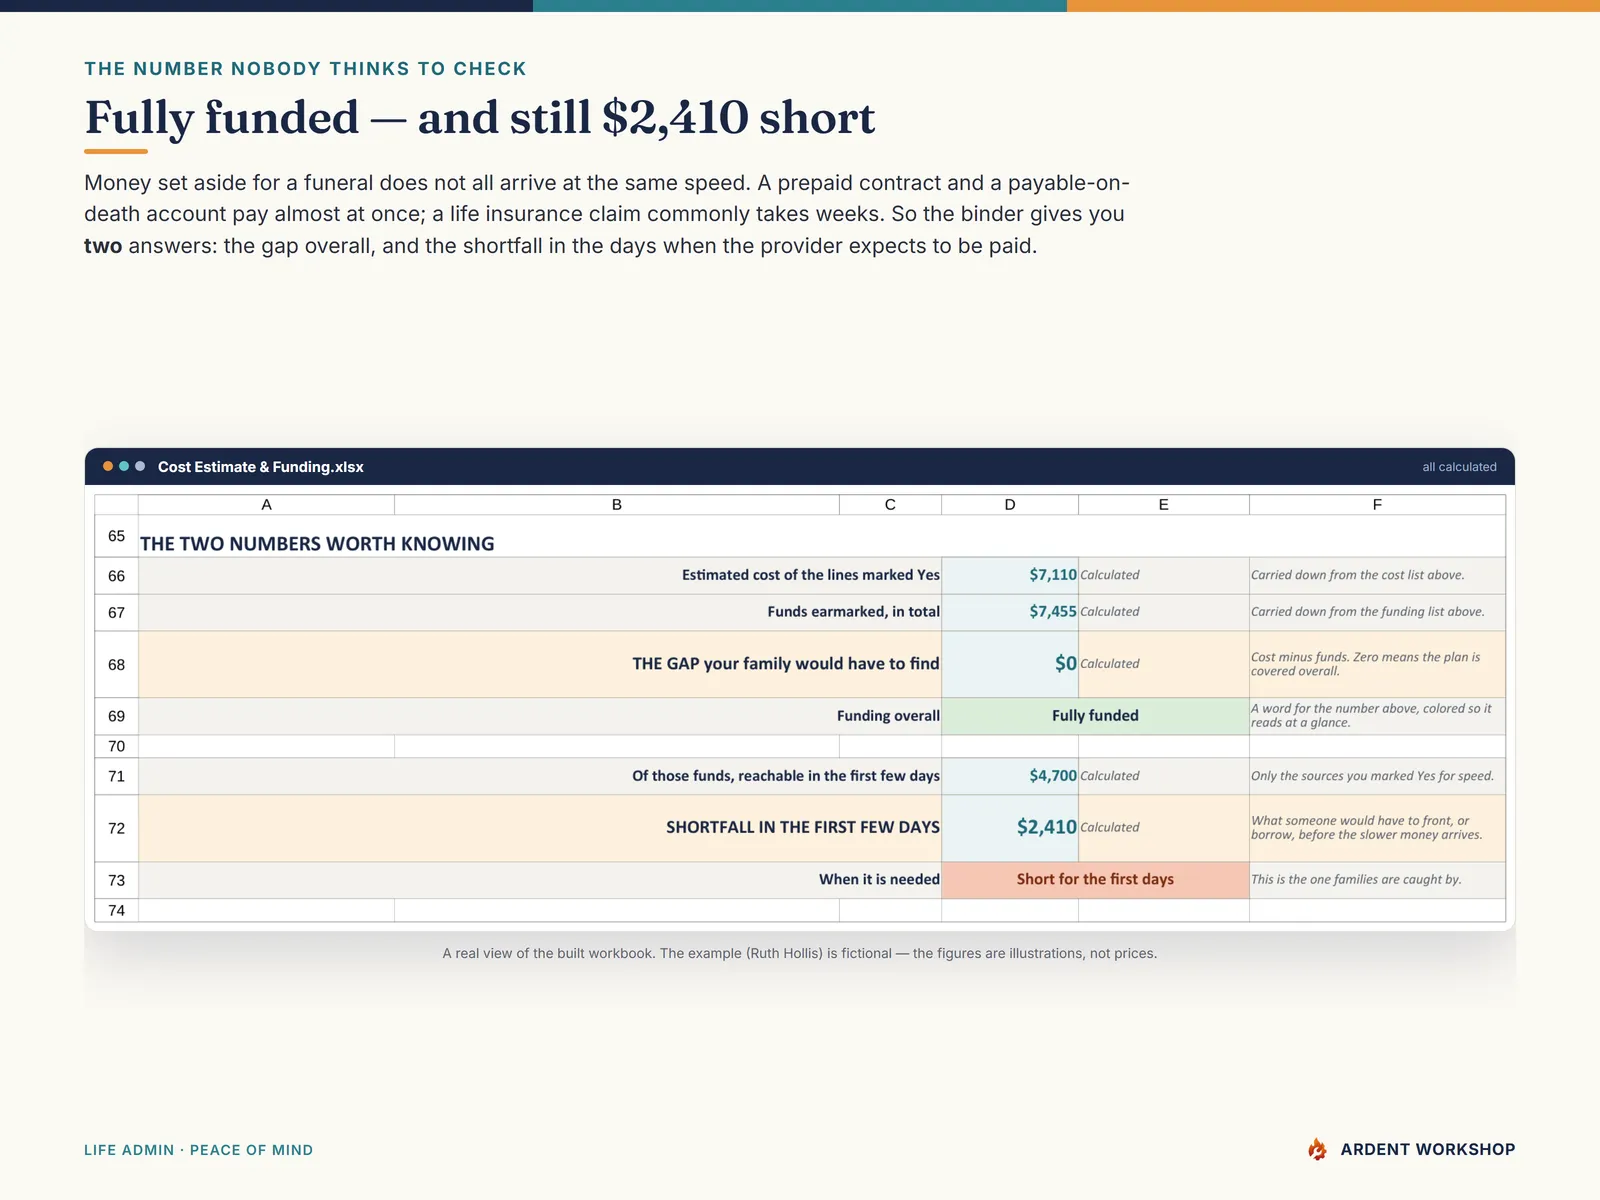Viewport: 1600px width, 1200px height.
Task: Select row 69 header
Action: pyautogui.click(x=116, y=716)
